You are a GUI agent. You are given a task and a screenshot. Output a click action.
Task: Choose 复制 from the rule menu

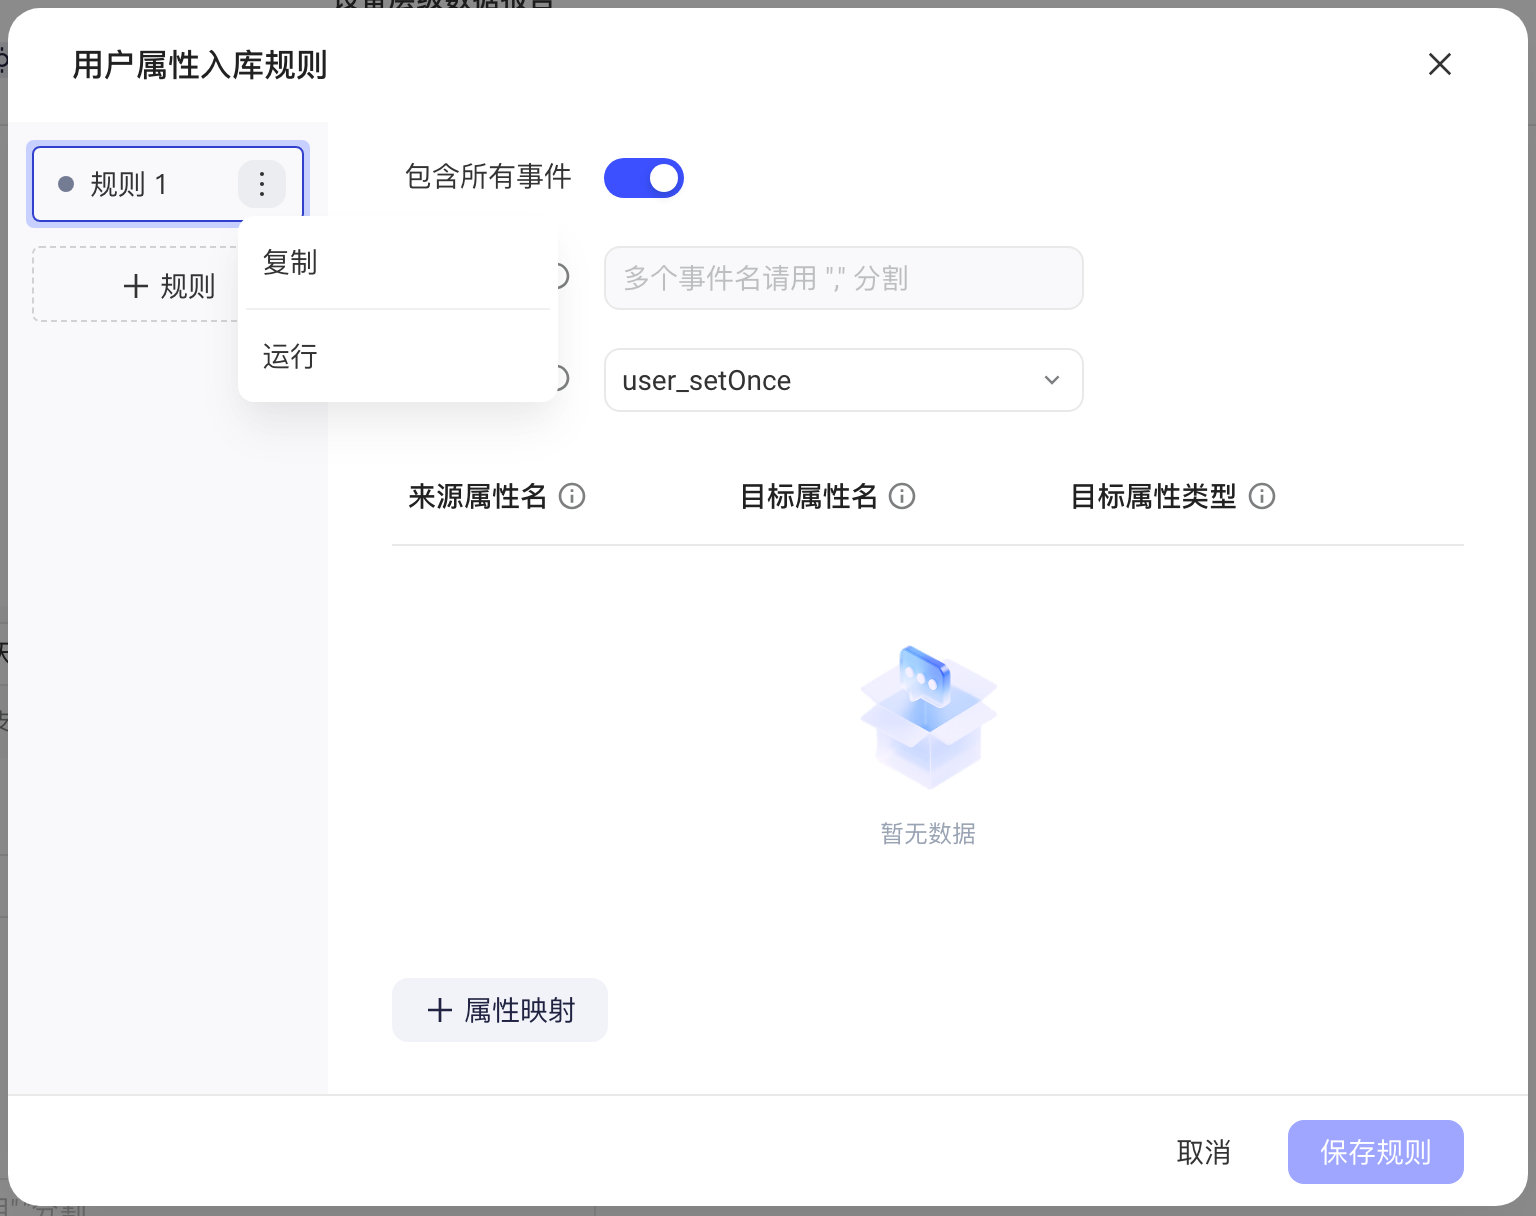pyautogui.click(x=398, y=263)
